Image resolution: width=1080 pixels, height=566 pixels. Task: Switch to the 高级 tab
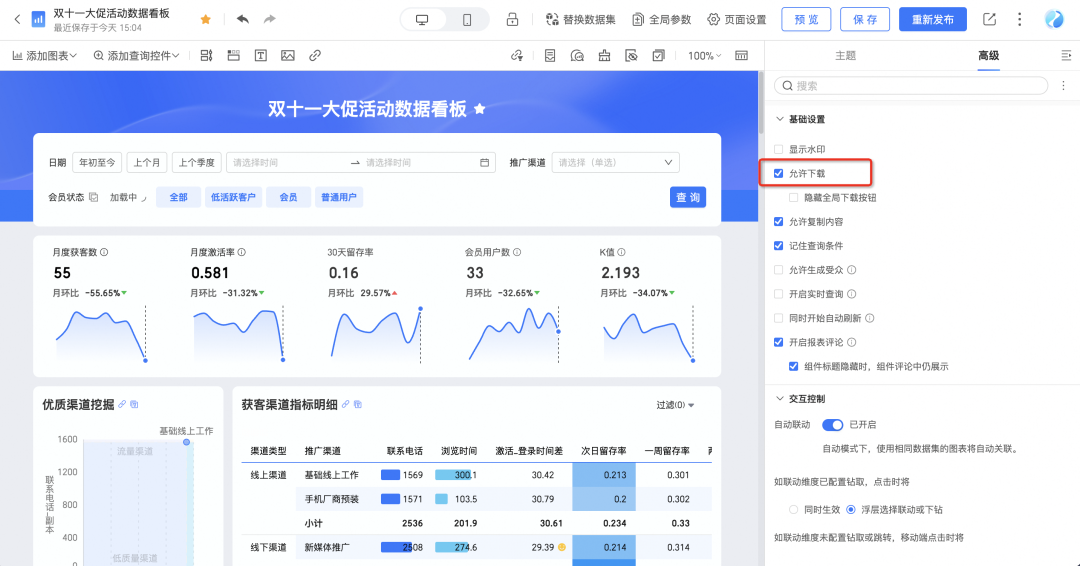pyautogui.click(x=988, y=56)
